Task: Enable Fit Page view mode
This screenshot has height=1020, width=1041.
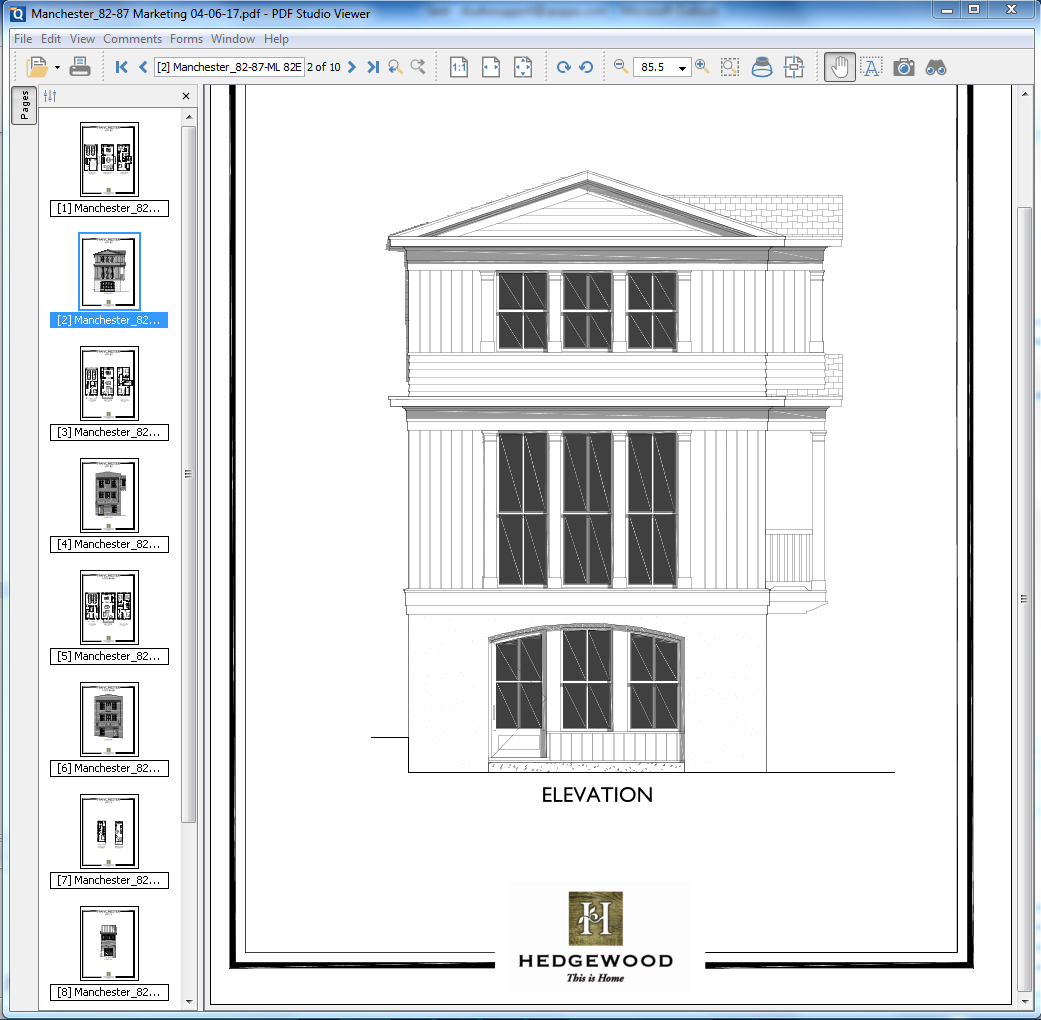Action: click(522, 66)
